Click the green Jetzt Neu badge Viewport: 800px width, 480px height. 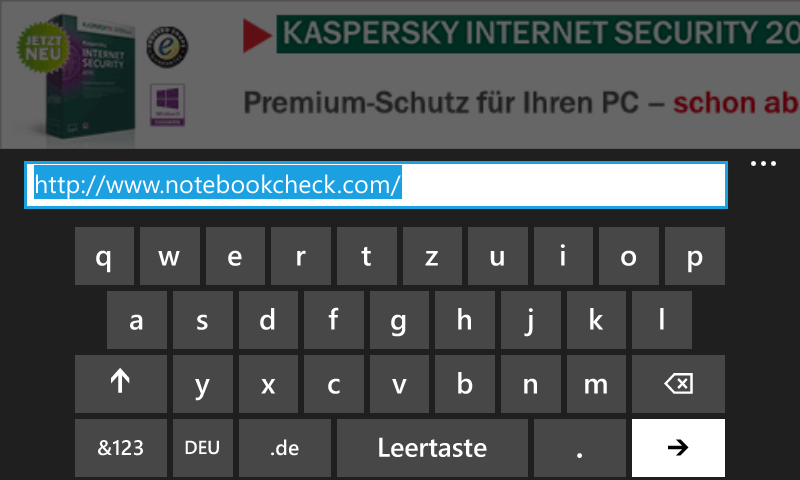click(x=43, y=47)
